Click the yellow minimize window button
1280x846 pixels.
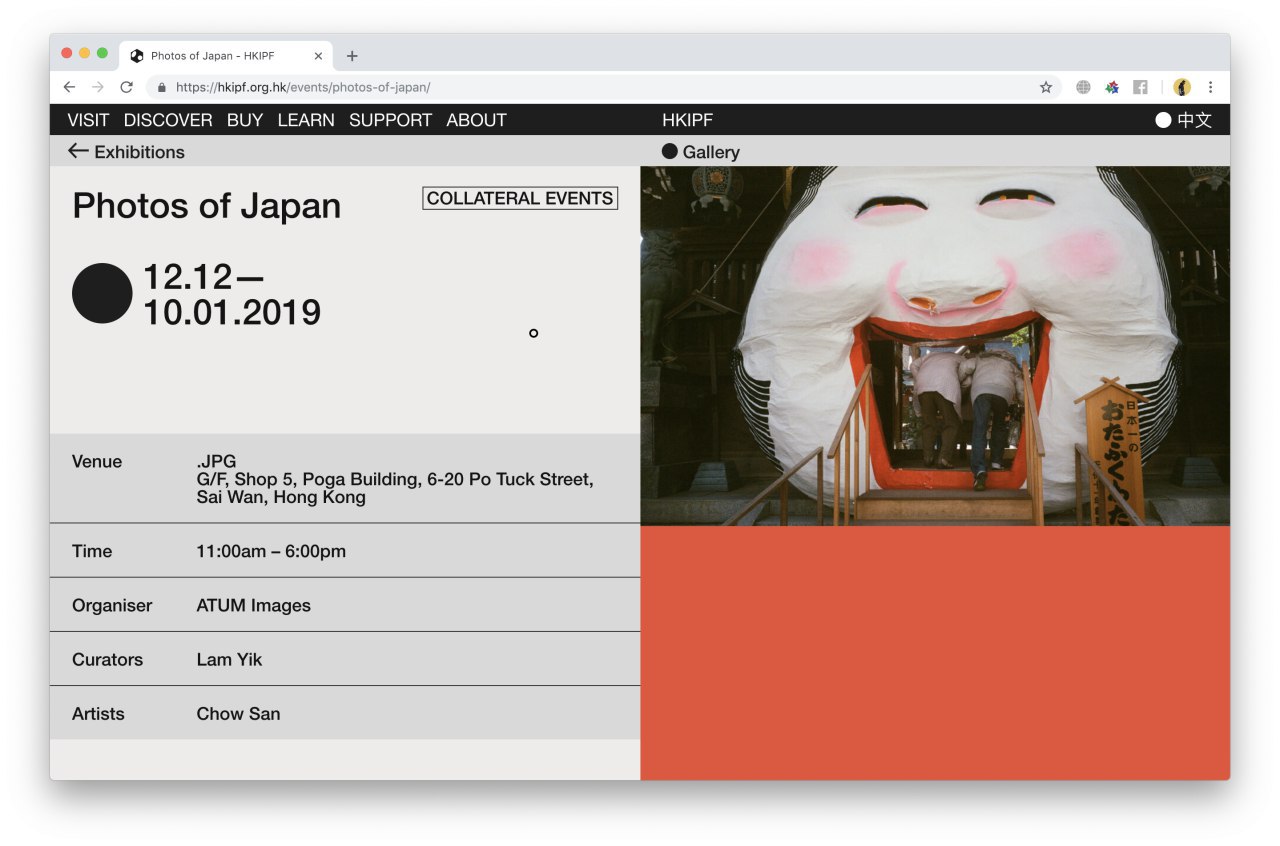(84, 53)
